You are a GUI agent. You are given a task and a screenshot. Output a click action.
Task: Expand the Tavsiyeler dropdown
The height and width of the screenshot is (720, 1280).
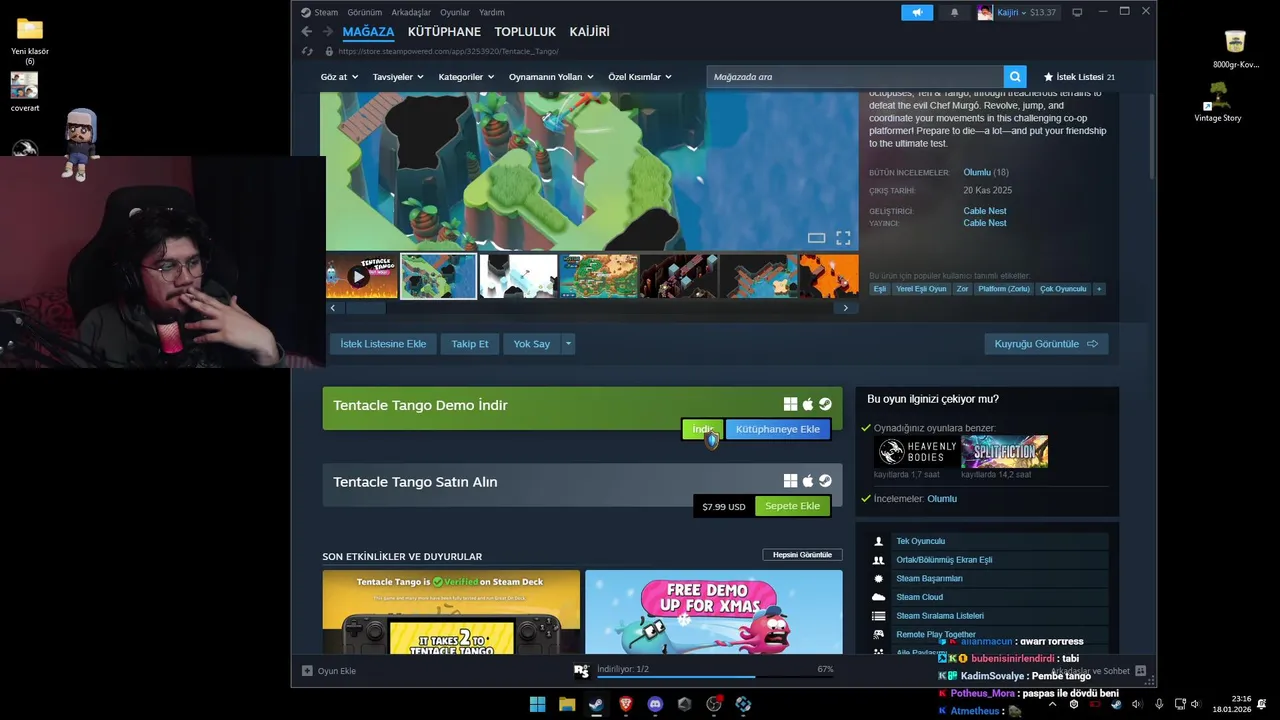(x=398, y=77)
